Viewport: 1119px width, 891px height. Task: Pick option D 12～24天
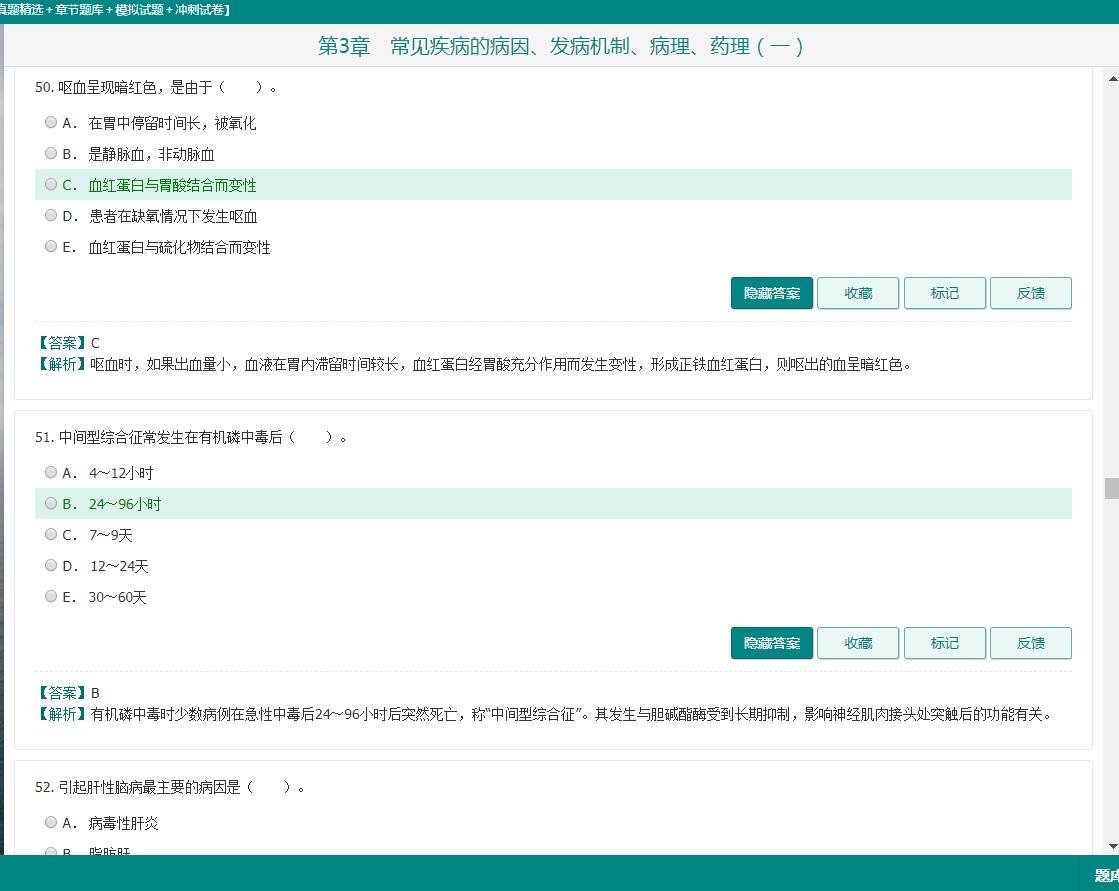tap(51, 565)
